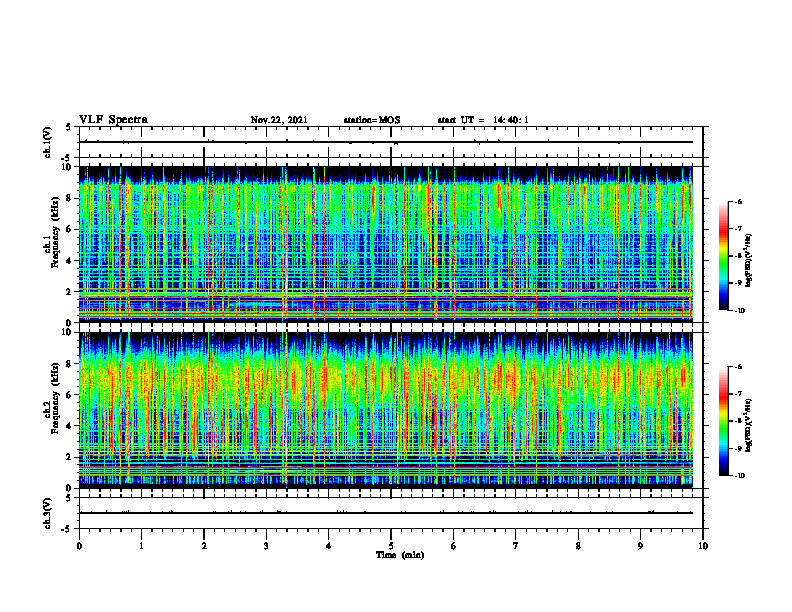Click the ch.1 spectrogram color bar

[x=724, y=256]
